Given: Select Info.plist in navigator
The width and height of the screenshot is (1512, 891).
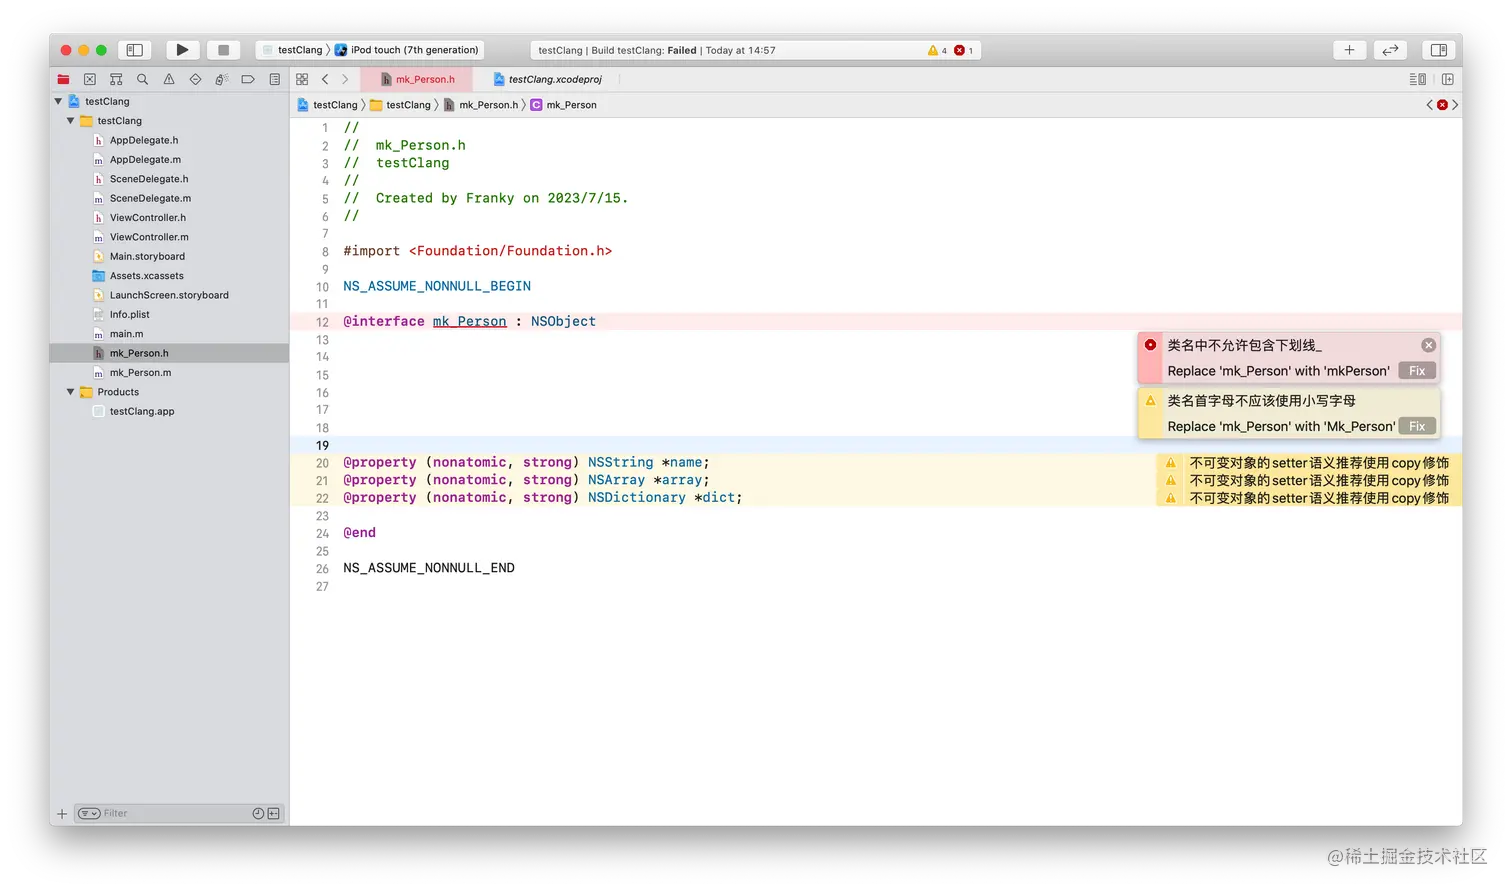Looking at the screenshot, I should (130, 314).
